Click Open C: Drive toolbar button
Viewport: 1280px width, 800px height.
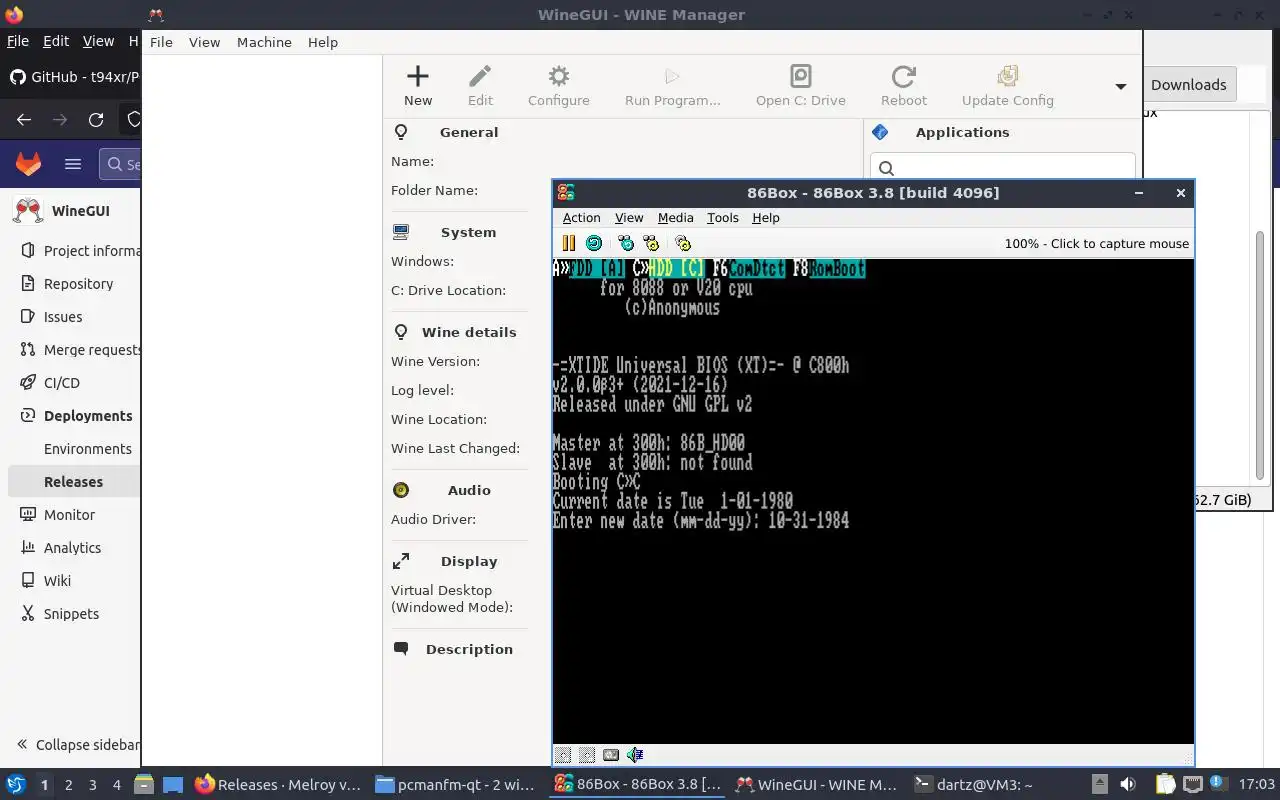800,85
